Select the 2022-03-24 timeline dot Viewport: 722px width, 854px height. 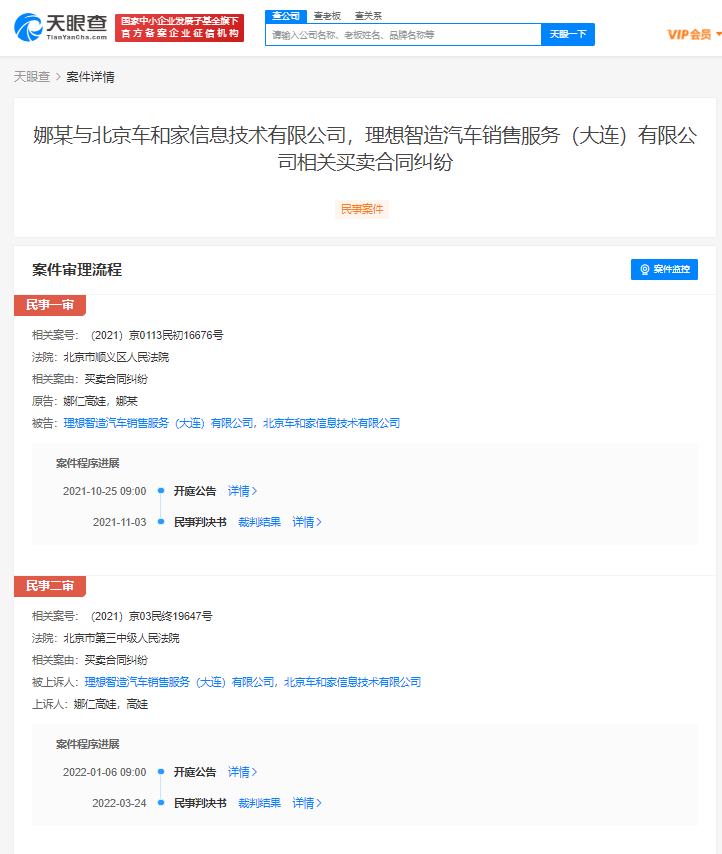click(x=161, y=803)
